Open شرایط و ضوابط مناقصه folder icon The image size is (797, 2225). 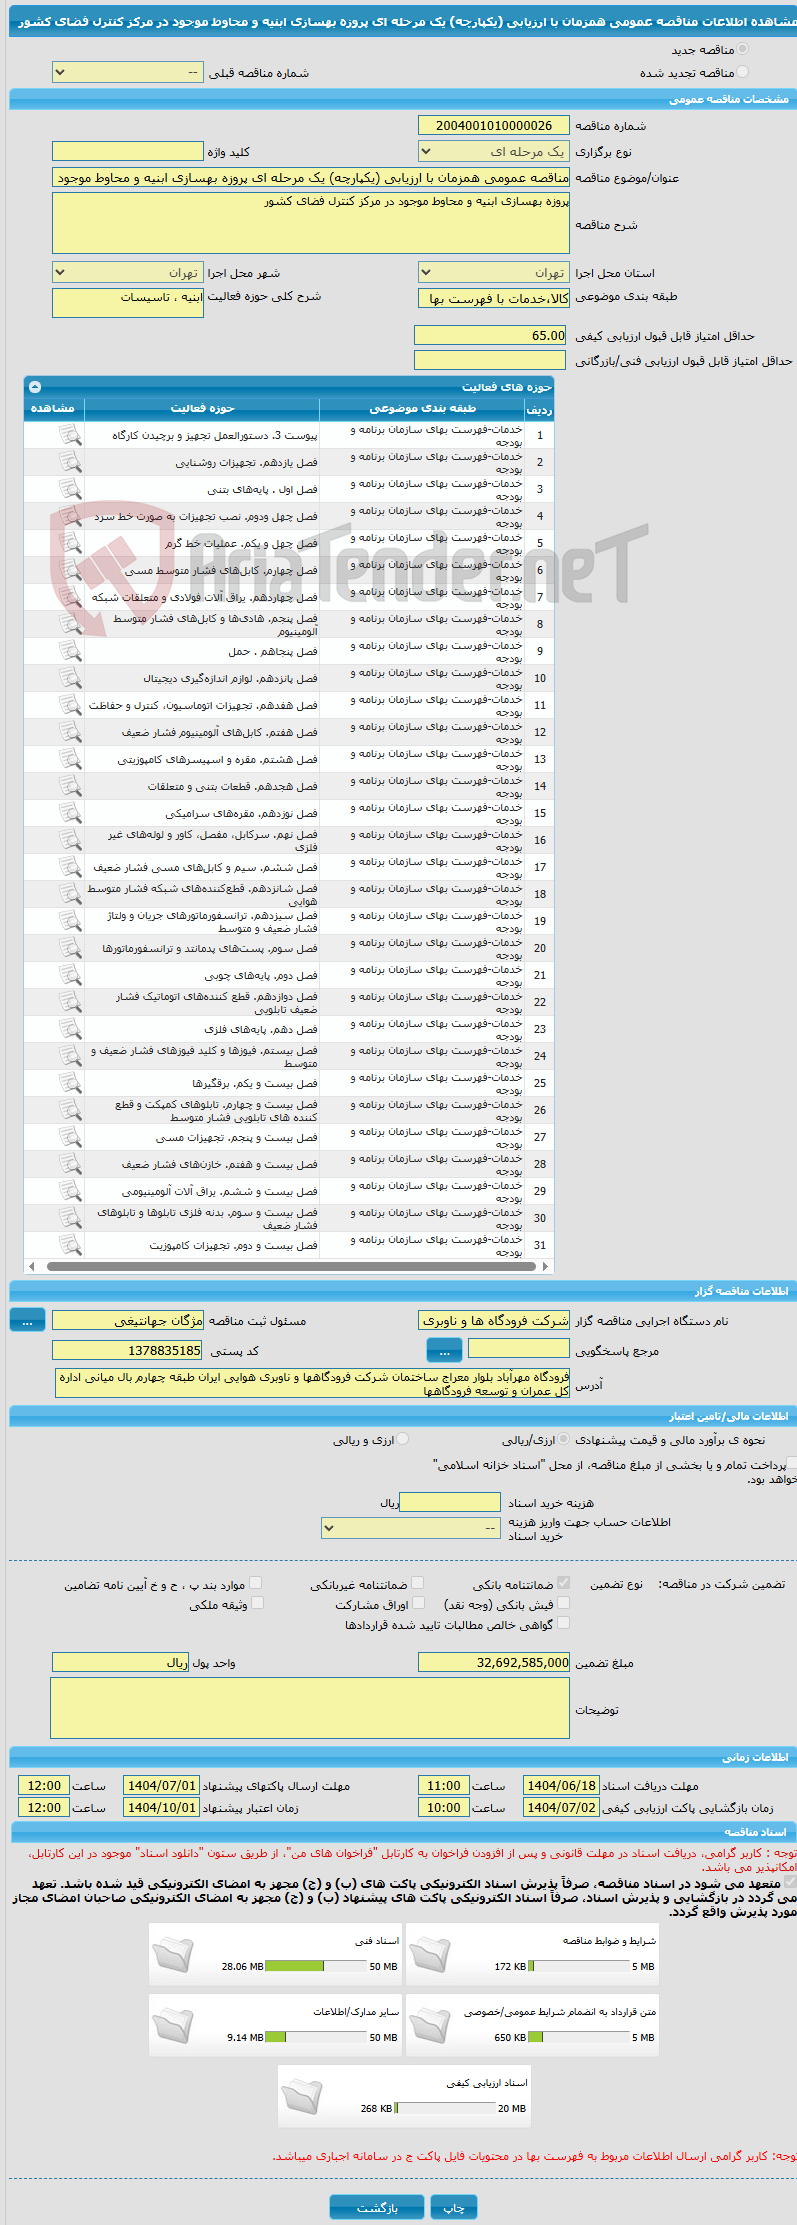[x=431, y=1955]
